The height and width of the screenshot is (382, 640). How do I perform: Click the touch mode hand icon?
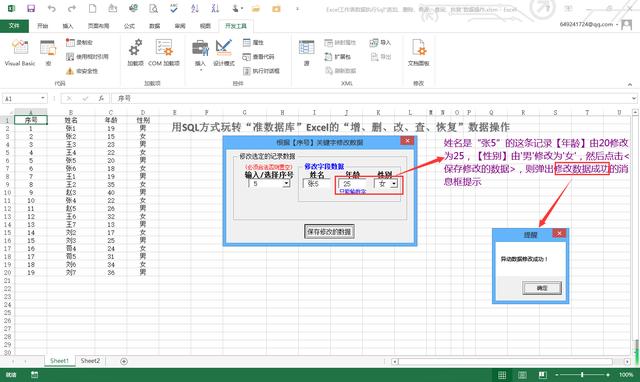point(236,8)
